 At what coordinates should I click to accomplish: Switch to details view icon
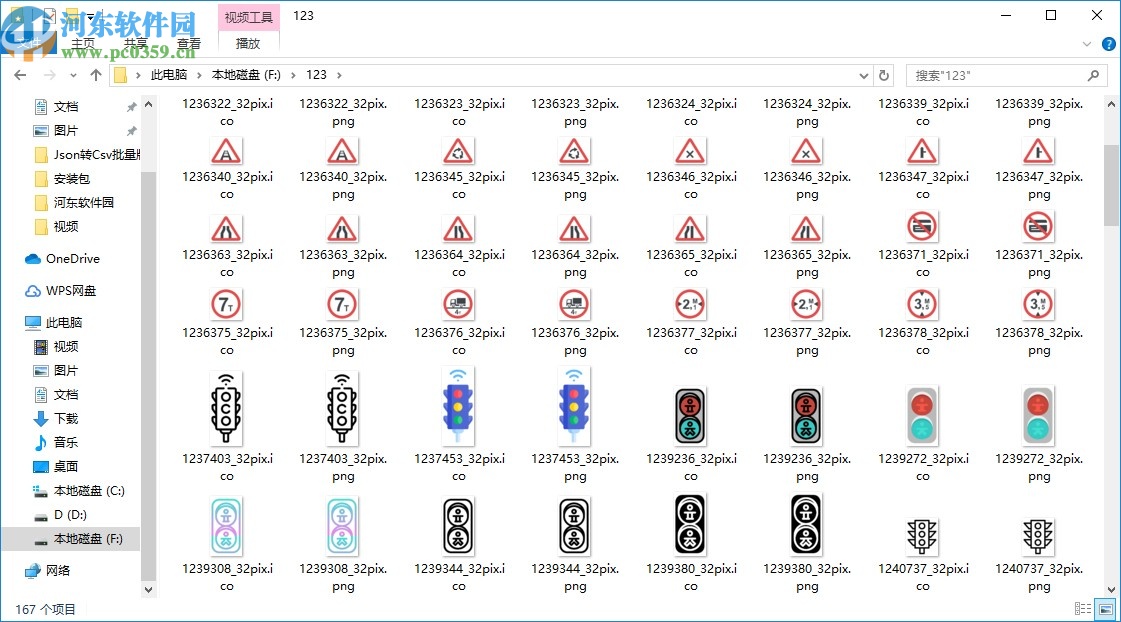coord(1083,609)
